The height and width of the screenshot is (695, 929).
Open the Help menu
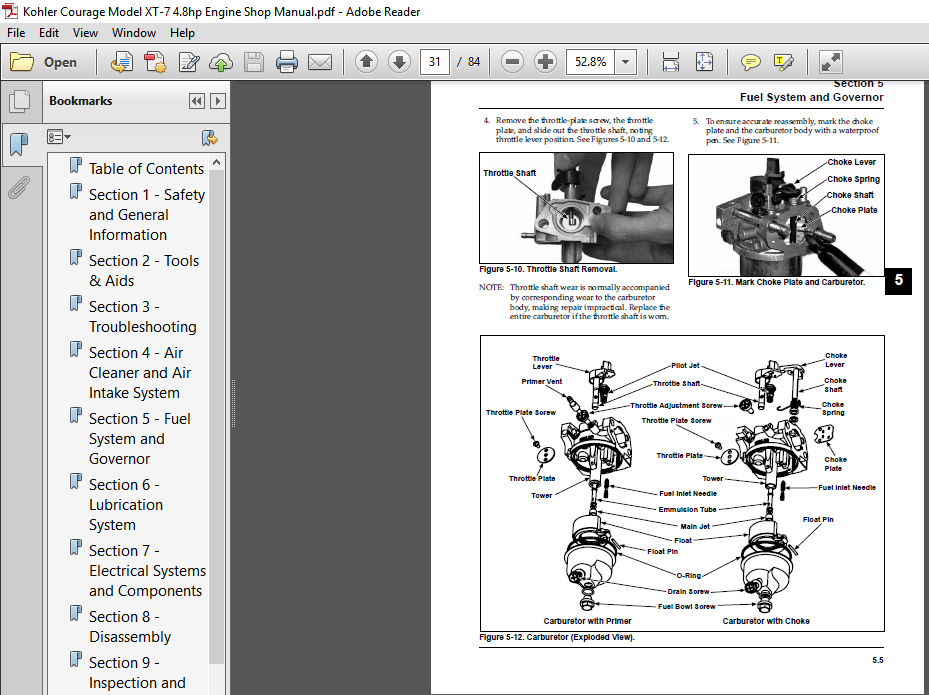point(182,33)
